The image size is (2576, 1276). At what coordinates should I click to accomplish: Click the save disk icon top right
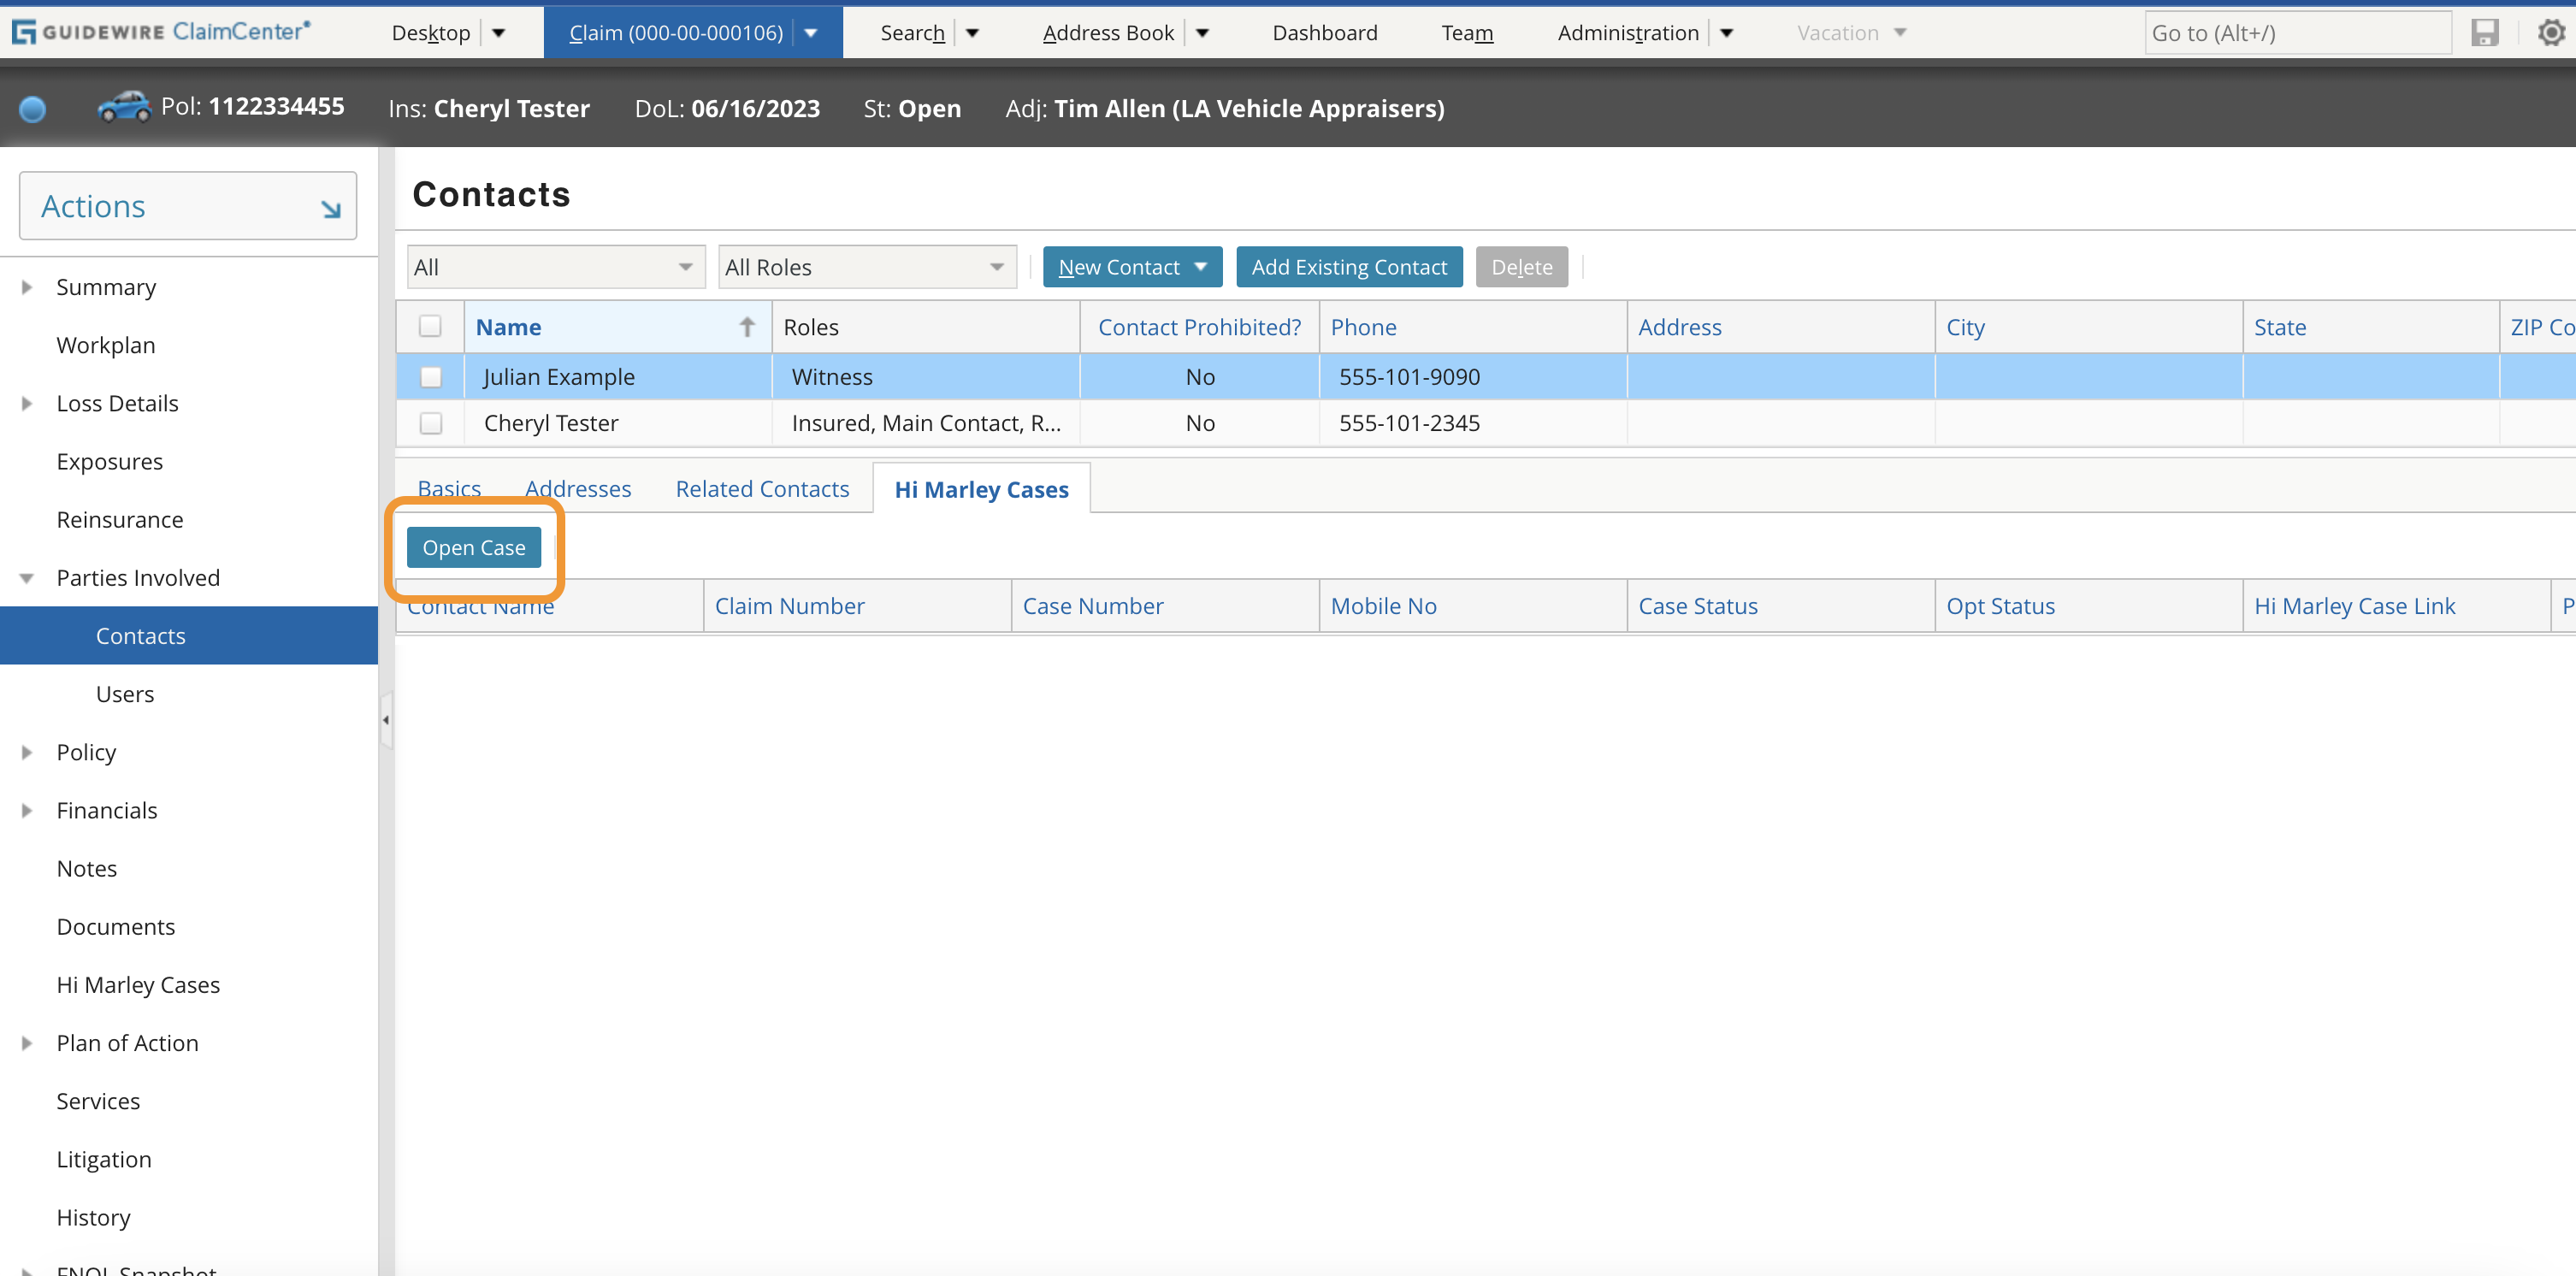pyautogui.click(x=2487, y=32)
